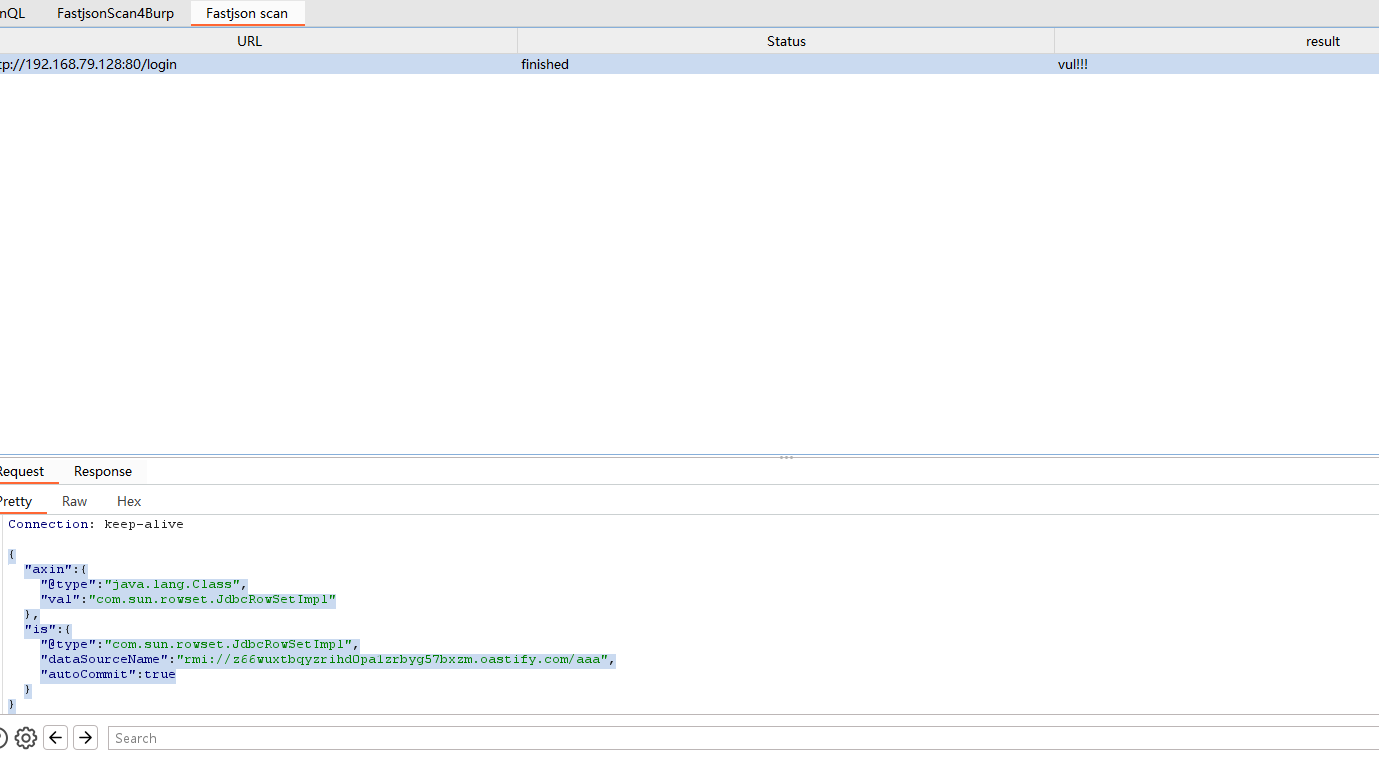1379x758 pixels.
Task: Click the back arrow in the editor footer
Action: coord(55,737)
